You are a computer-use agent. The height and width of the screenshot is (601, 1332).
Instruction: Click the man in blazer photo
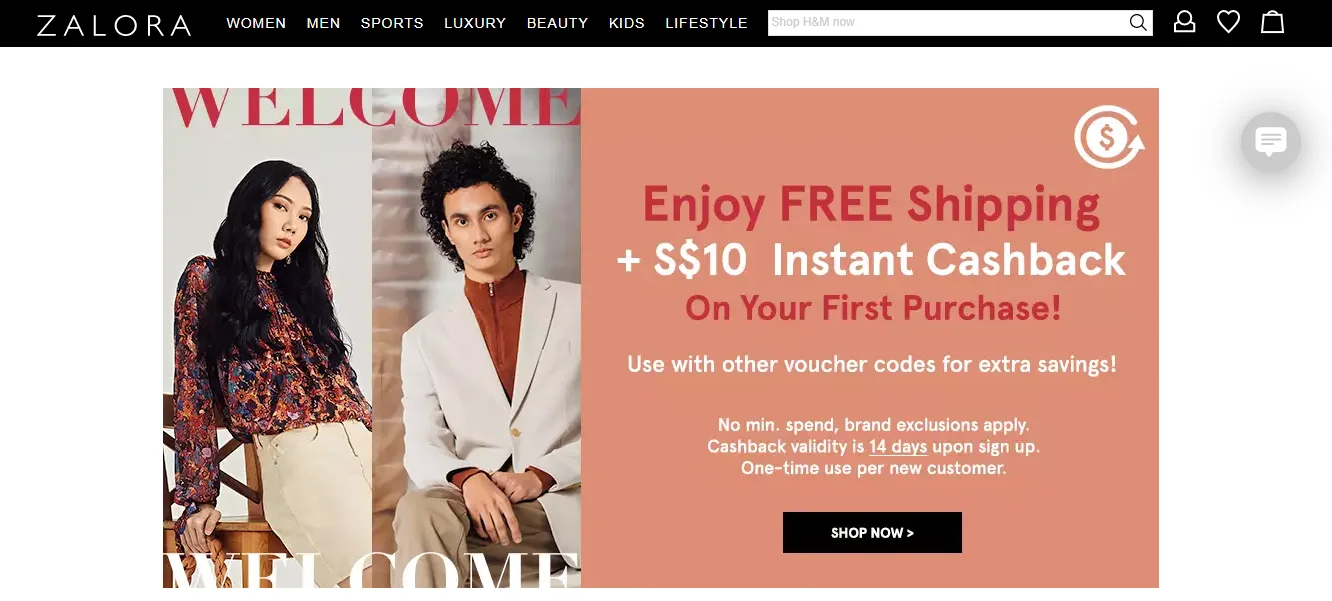tap(476, 338)
